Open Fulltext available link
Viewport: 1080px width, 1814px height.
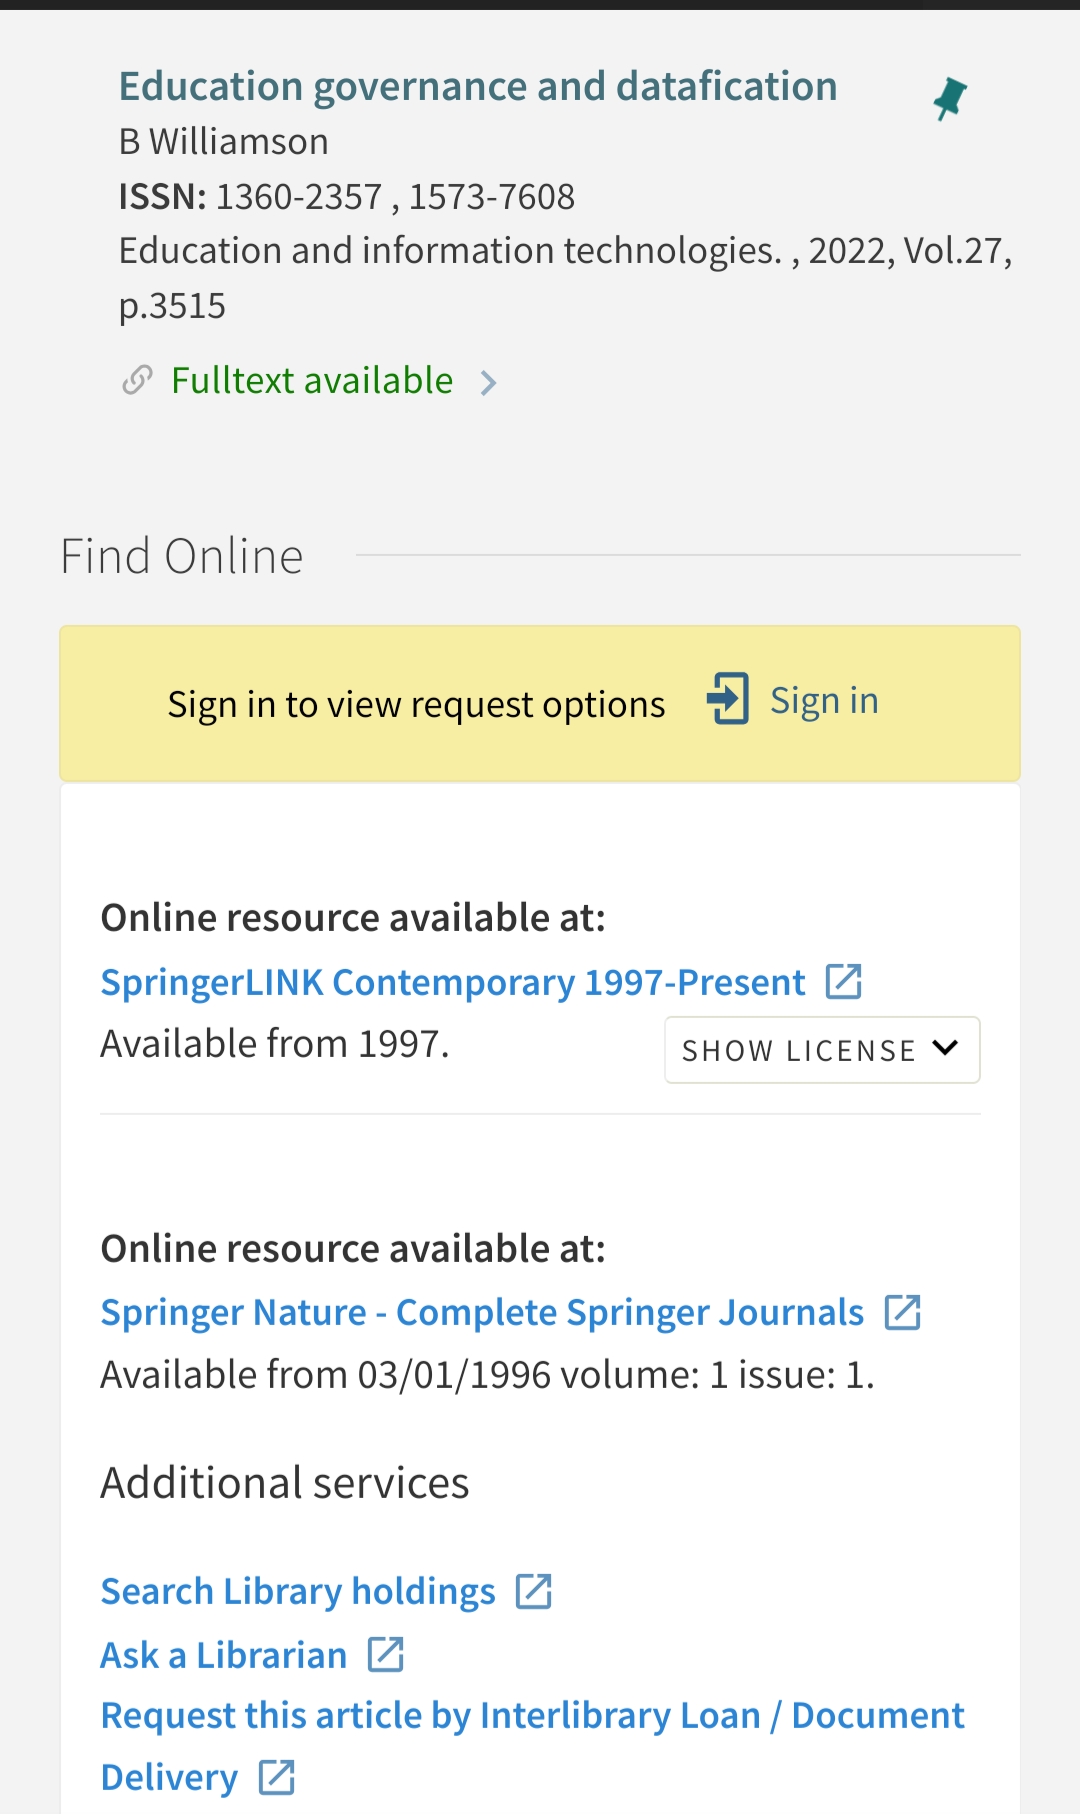[x=312, y=381]
